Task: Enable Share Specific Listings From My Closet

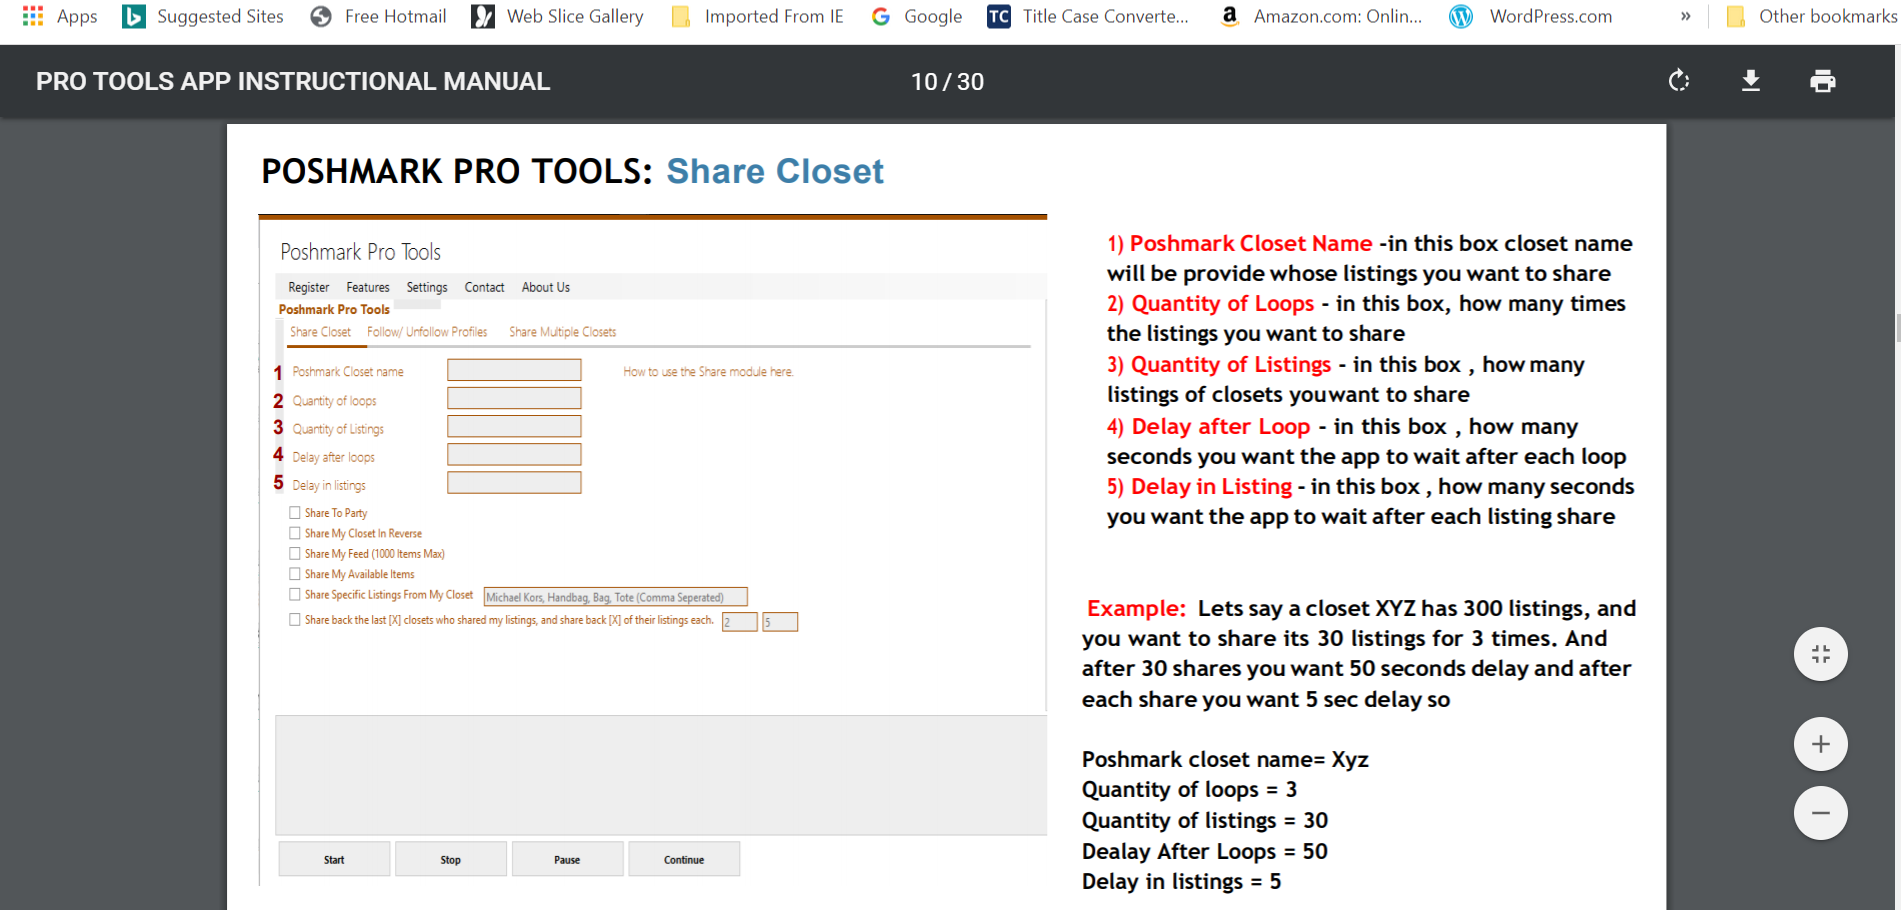Action: [295, 594]
